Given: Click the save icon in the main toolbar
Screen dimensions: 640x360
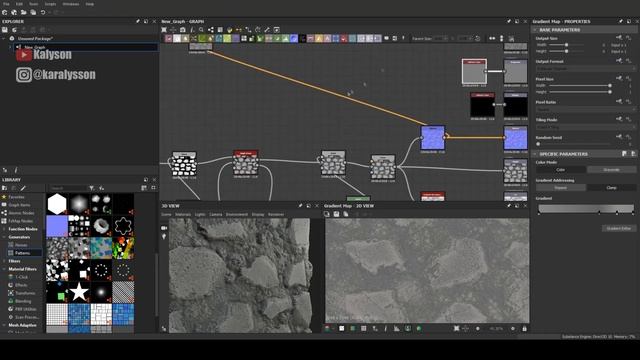Looking at the screenshot, I should point(33,13).
